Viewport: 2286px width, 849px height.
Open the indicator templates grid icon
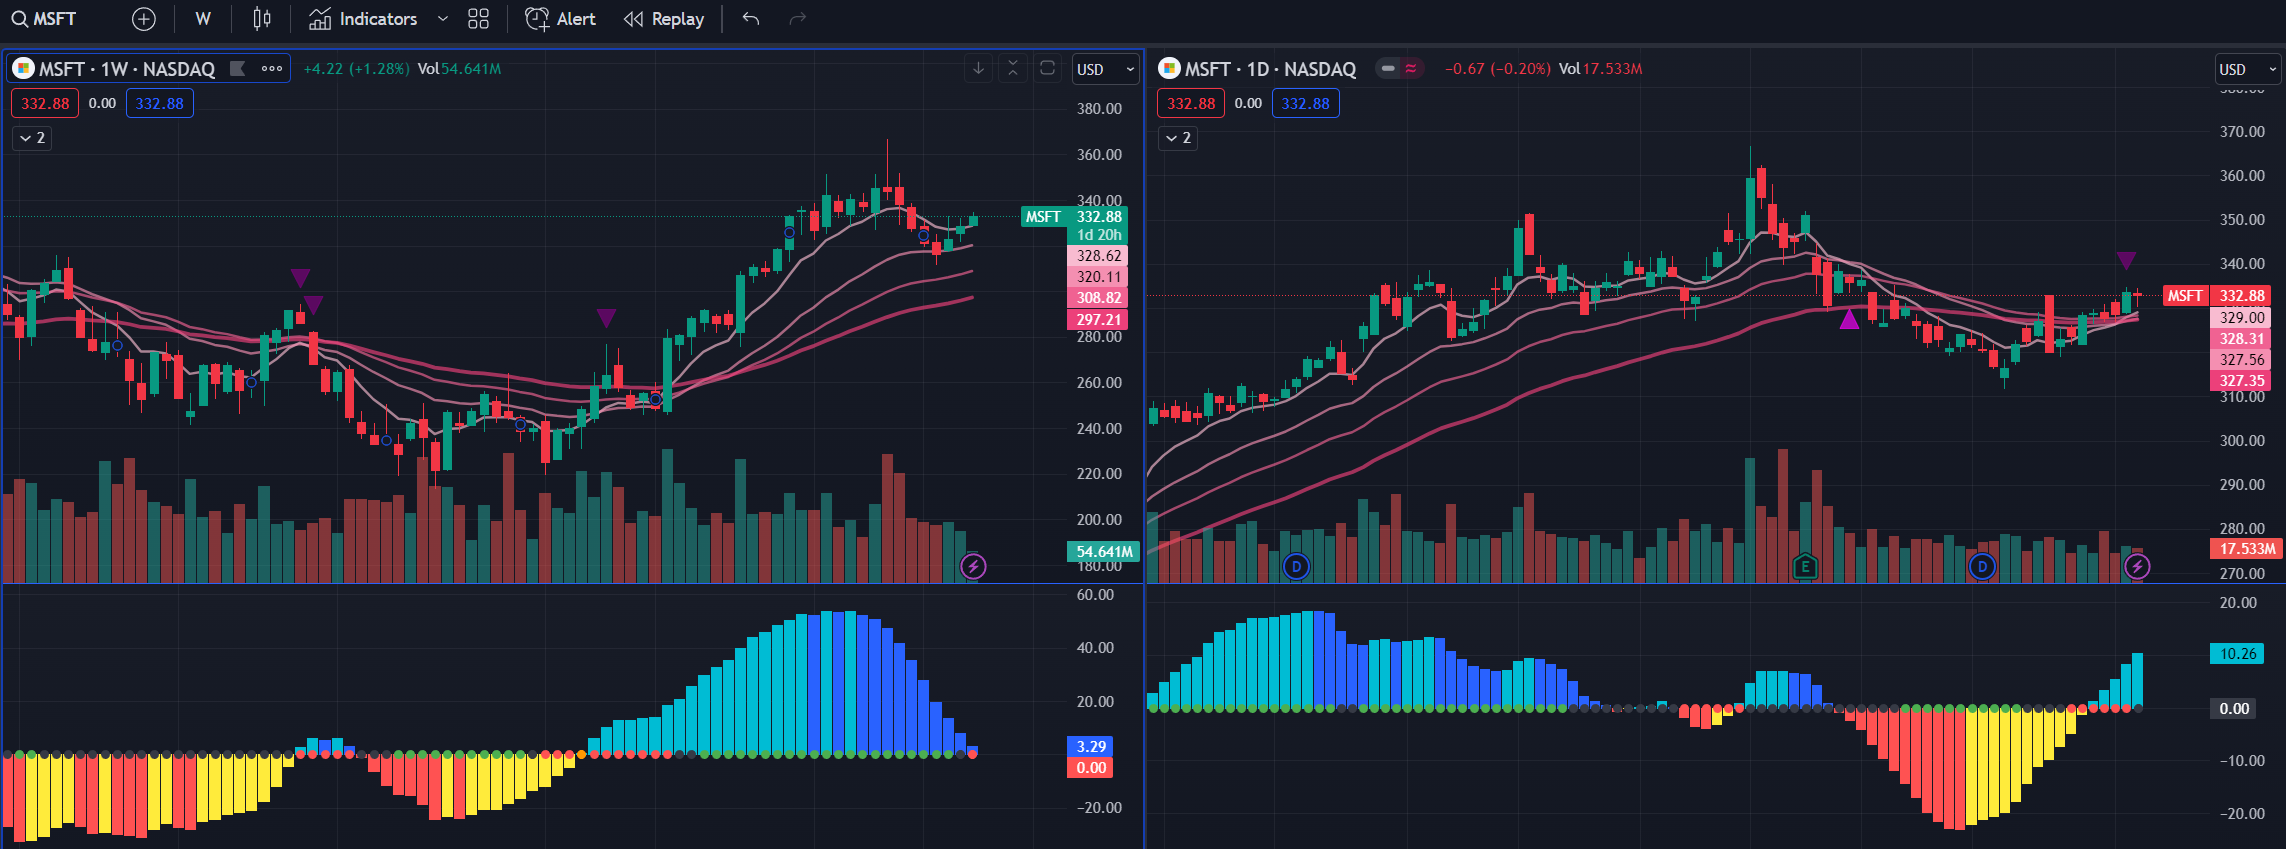[x=479, y=19]
